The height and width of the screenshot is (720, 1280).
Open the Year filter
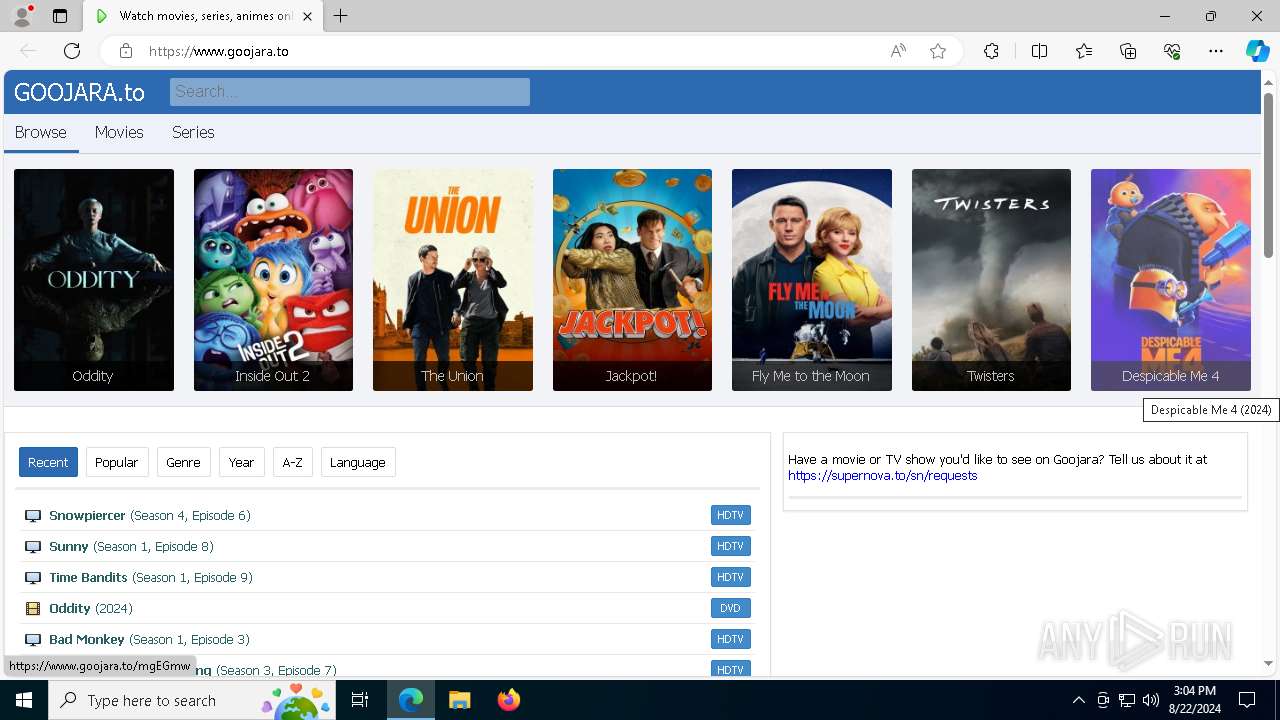241,462
